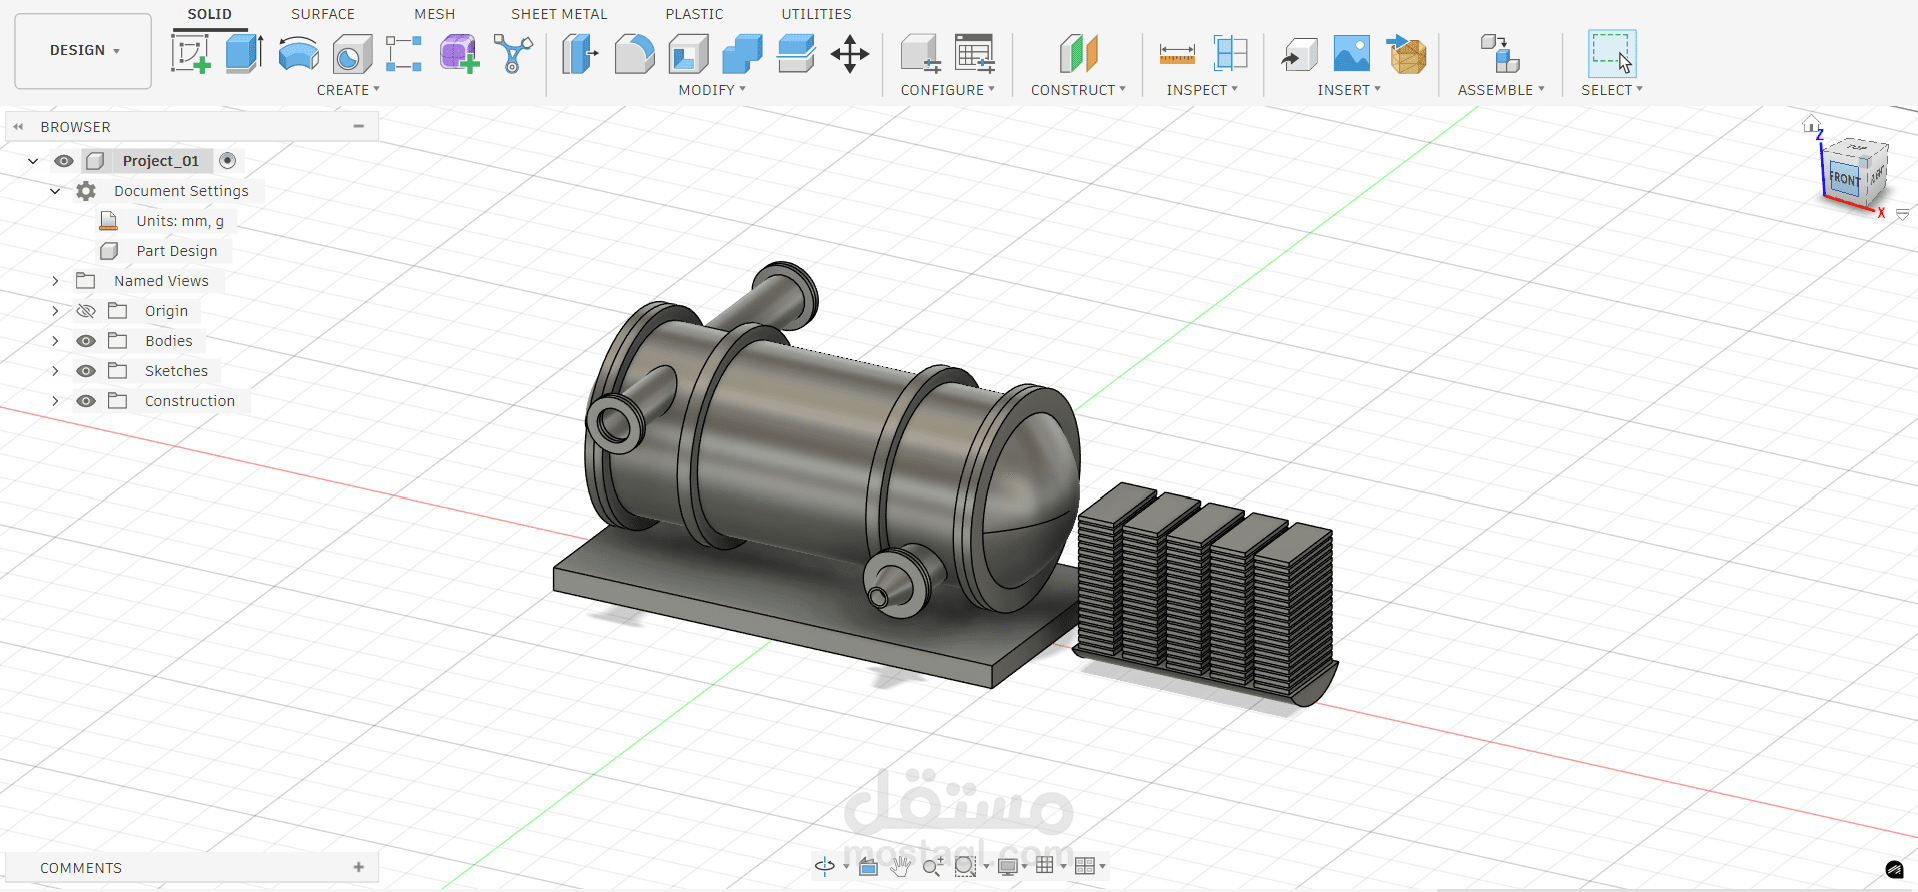1918x892 pixels.
Task: Select the Fillet tool
Action: pos(634,54)
